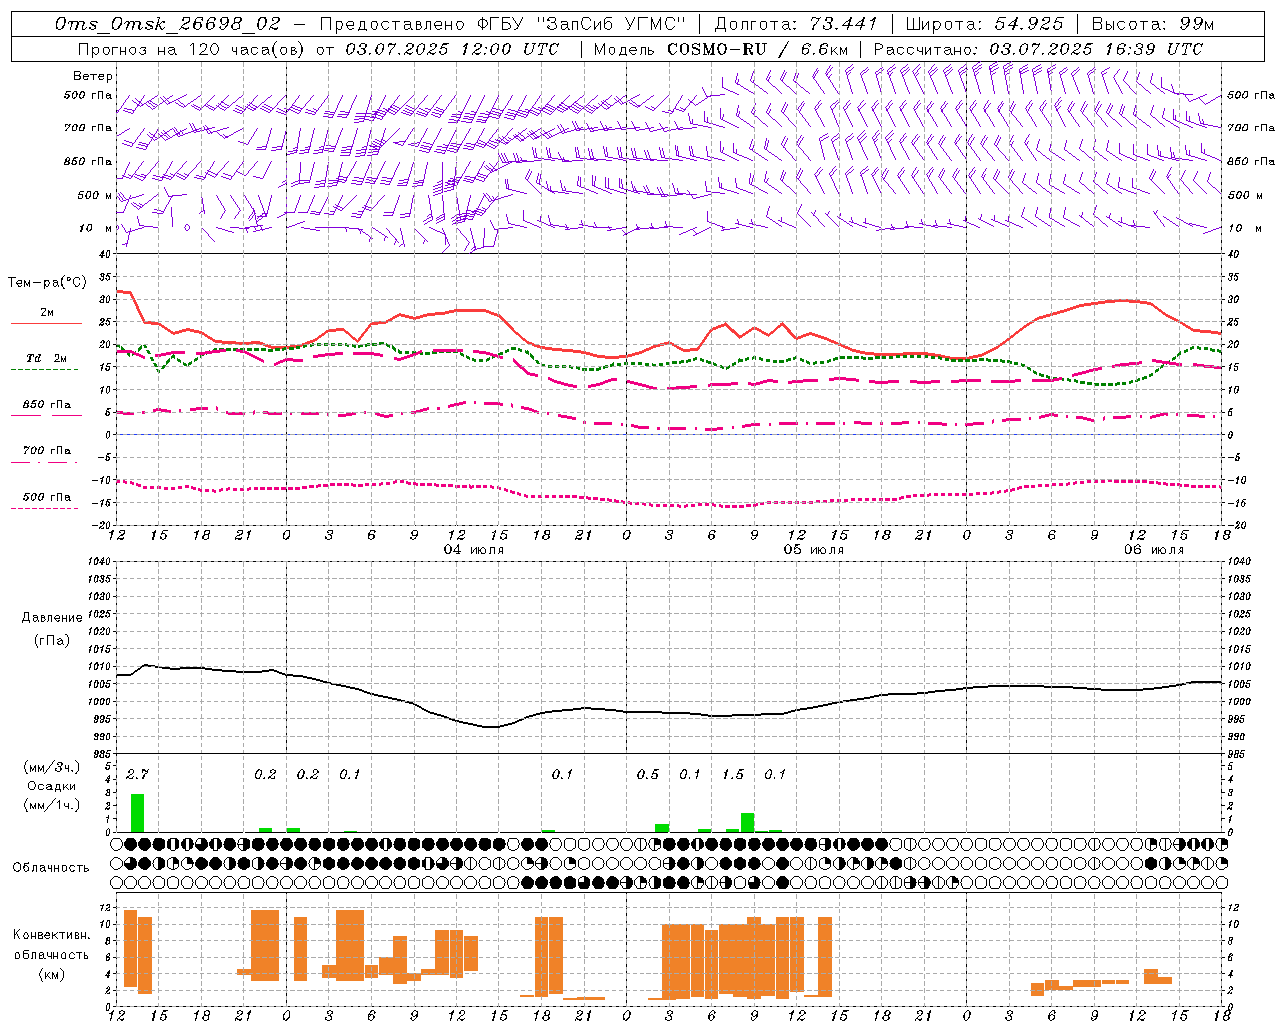The image size is (1280, 1024).
Task: Click the model name COSMO-RU
Action: point(716,49)
